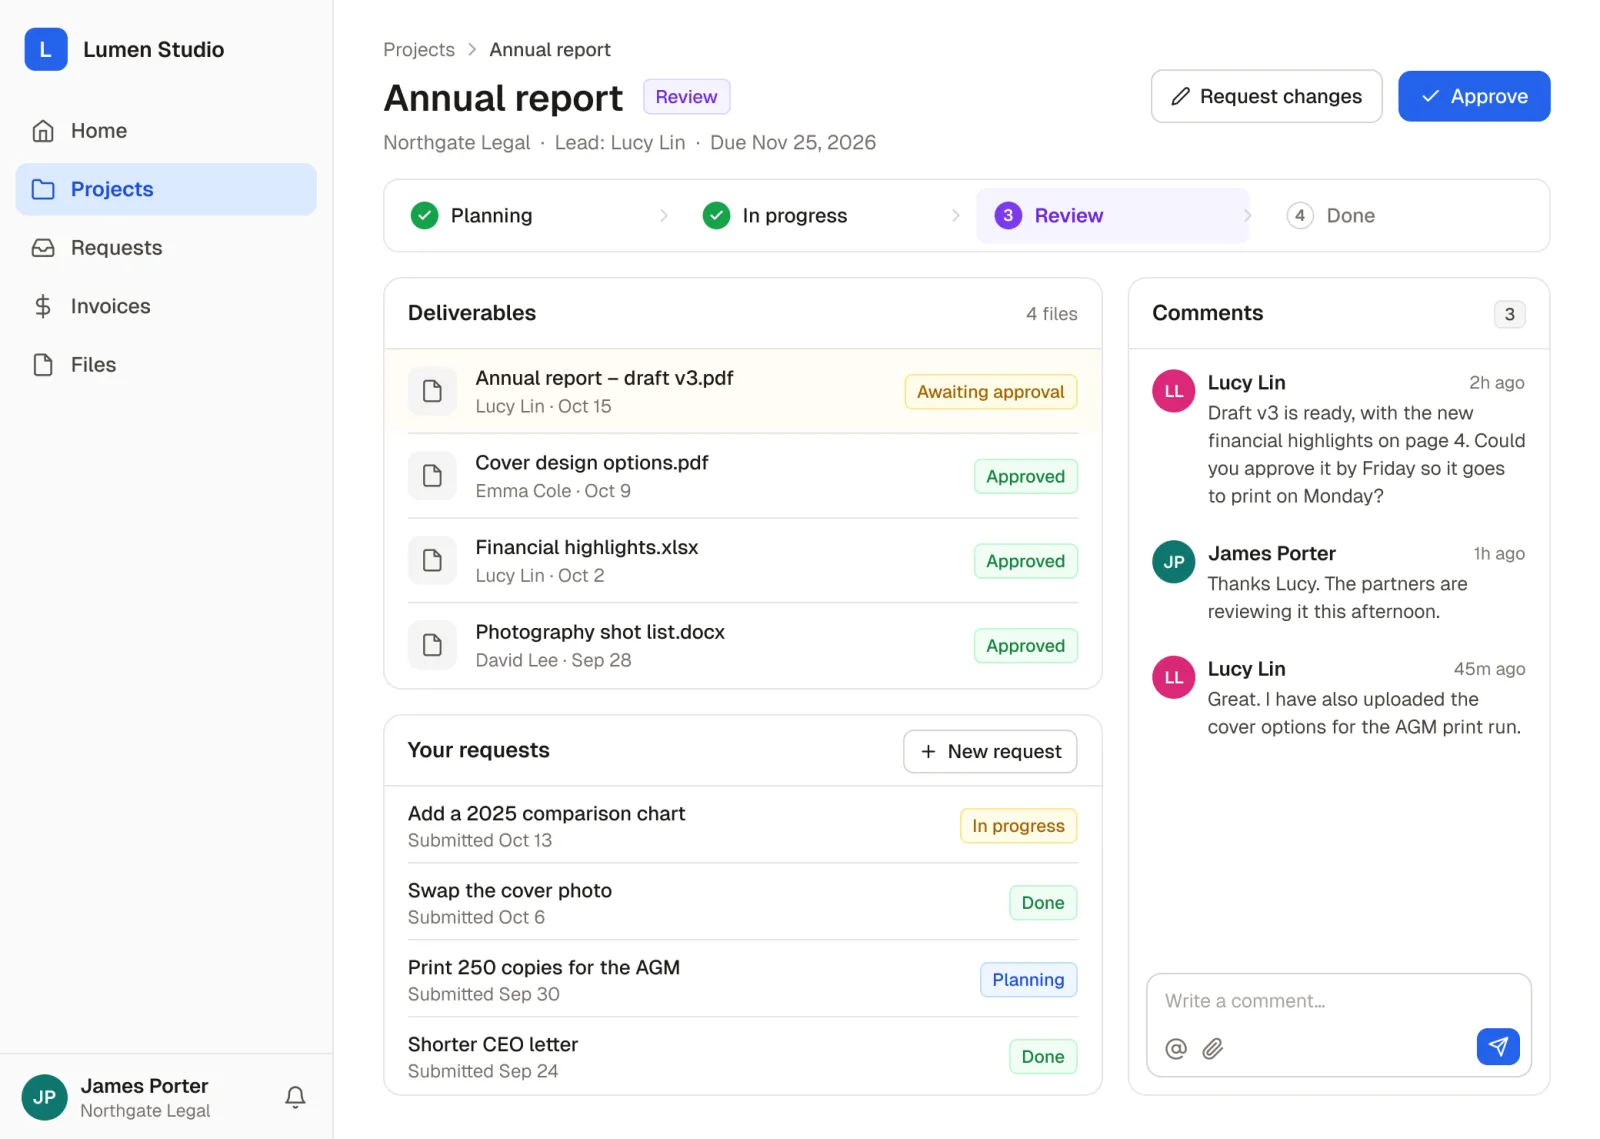Open Invoices from the sidebar

[x=166, y=306]
